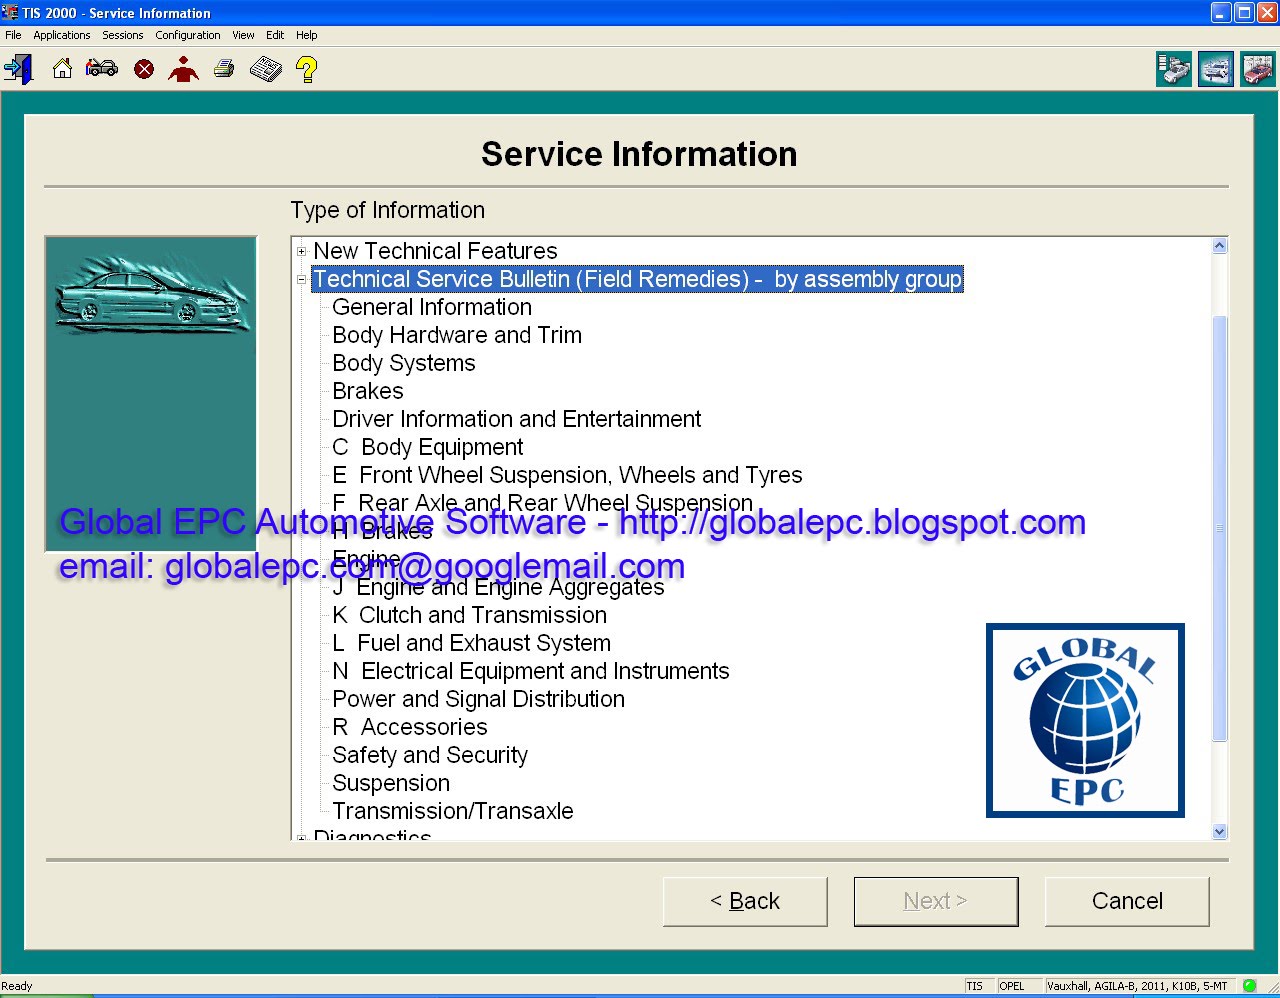Select General Information in the tree
Screen dimensions: 1280x998
[x=432, y=307]
